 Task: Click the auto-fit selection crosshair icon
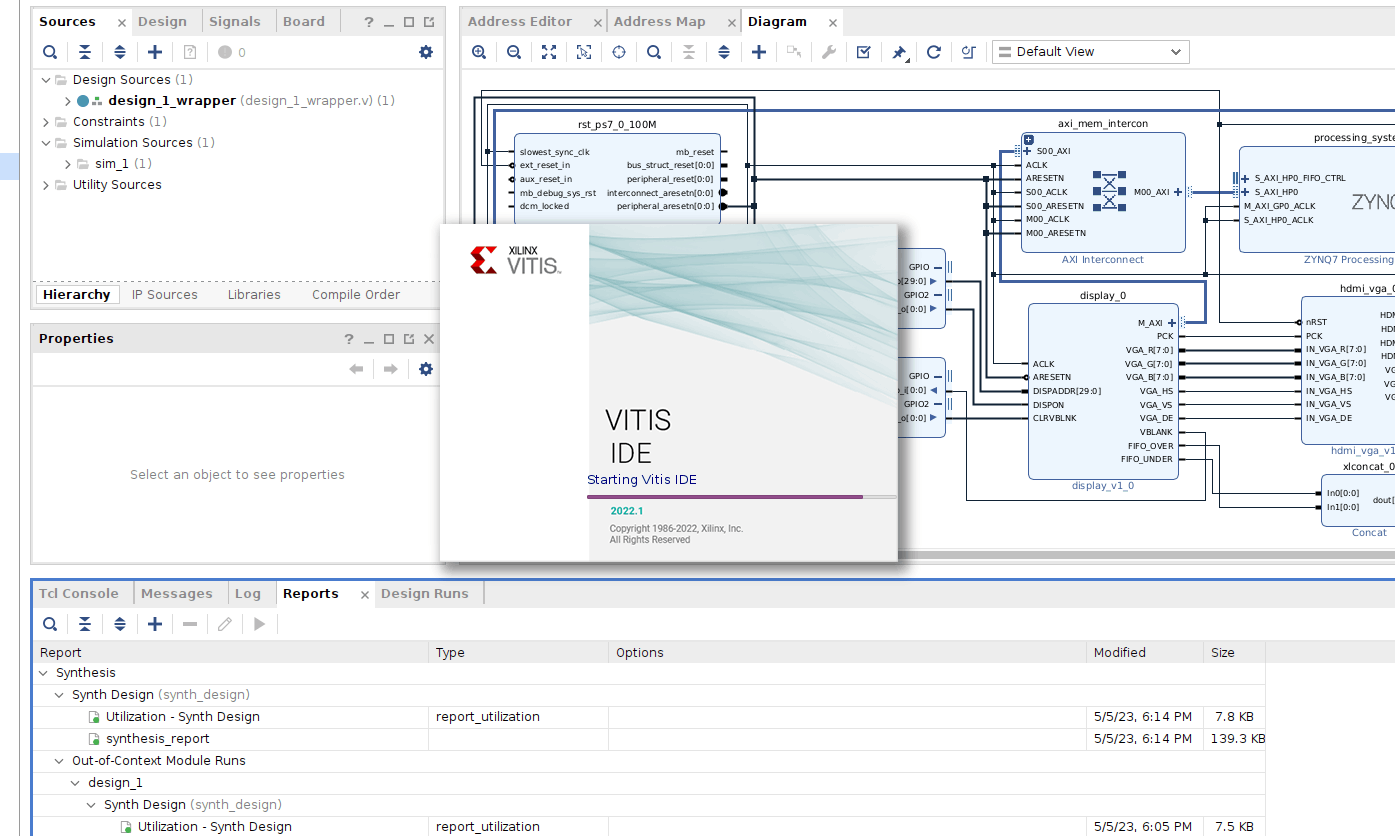619,52
